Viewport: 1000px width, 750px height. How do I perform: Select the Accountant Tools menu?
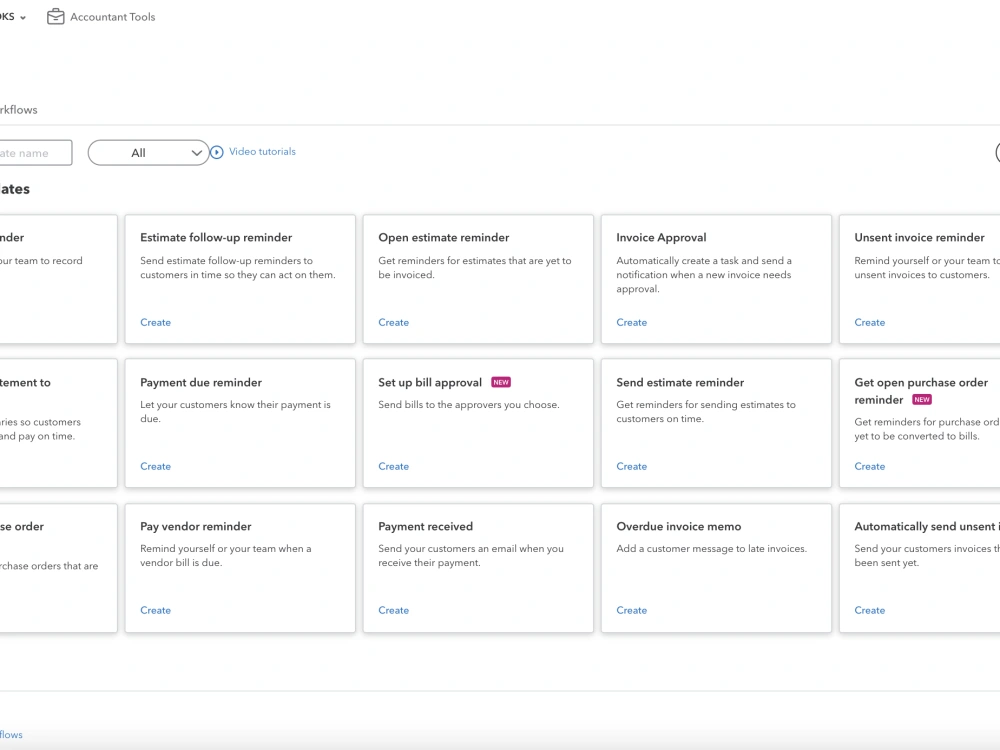click(x=101, y=17)
